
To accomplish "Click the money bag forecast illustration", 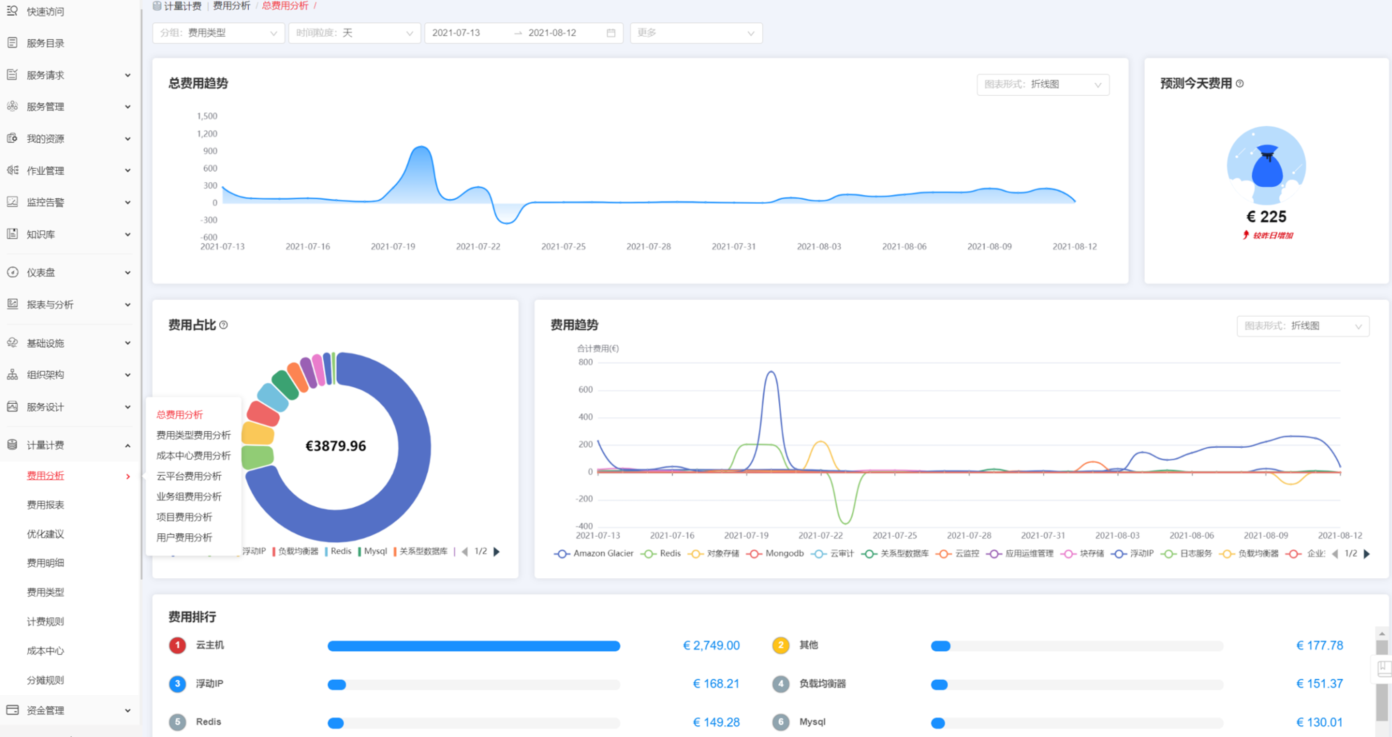I will [x=1266, y=165].
